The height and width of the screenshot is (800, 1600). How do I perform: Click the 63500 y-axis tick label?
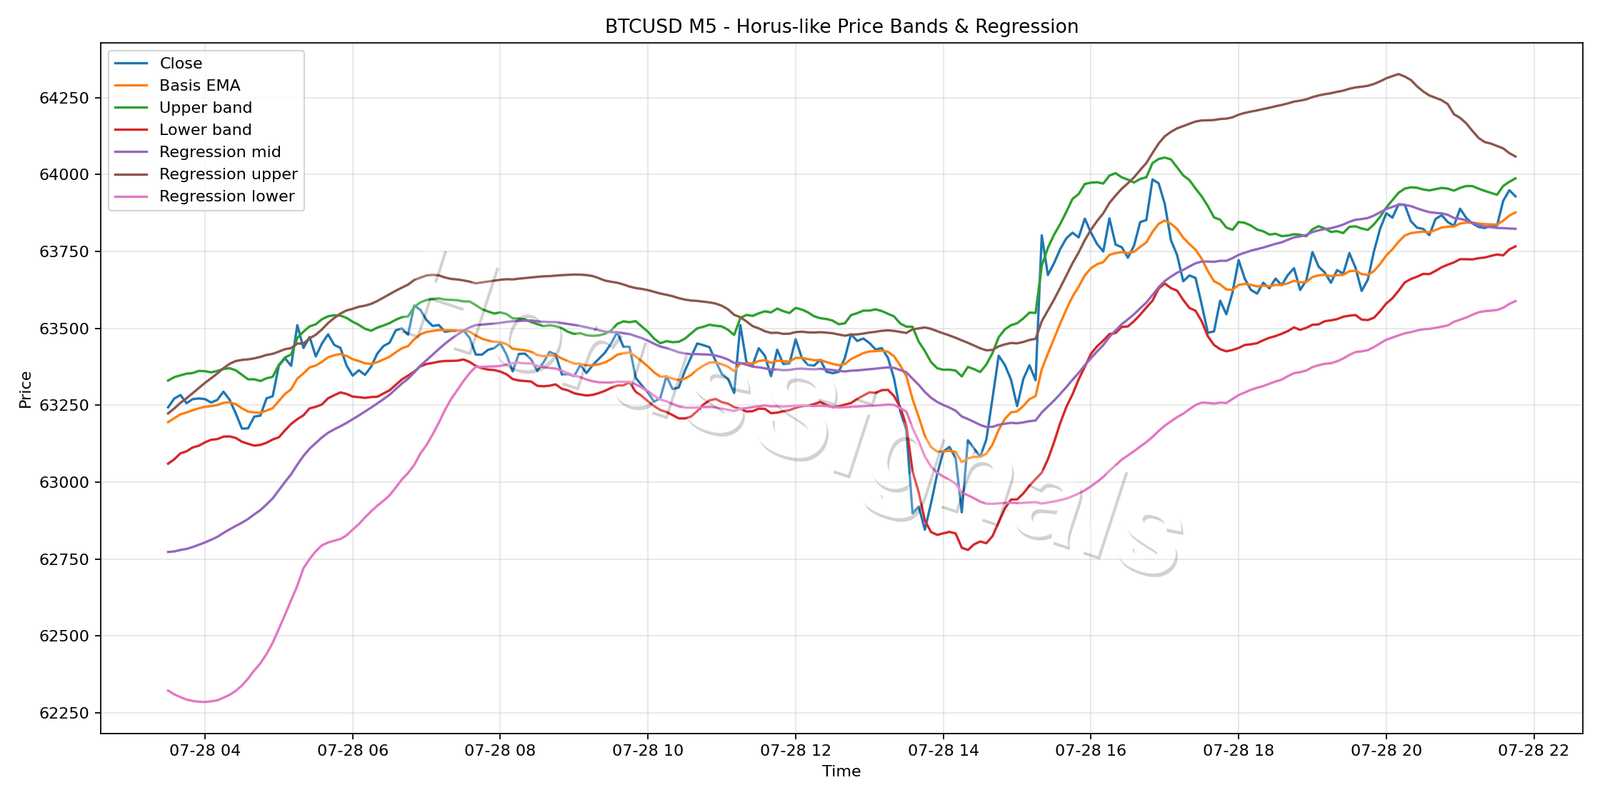[x=66, y=328]
